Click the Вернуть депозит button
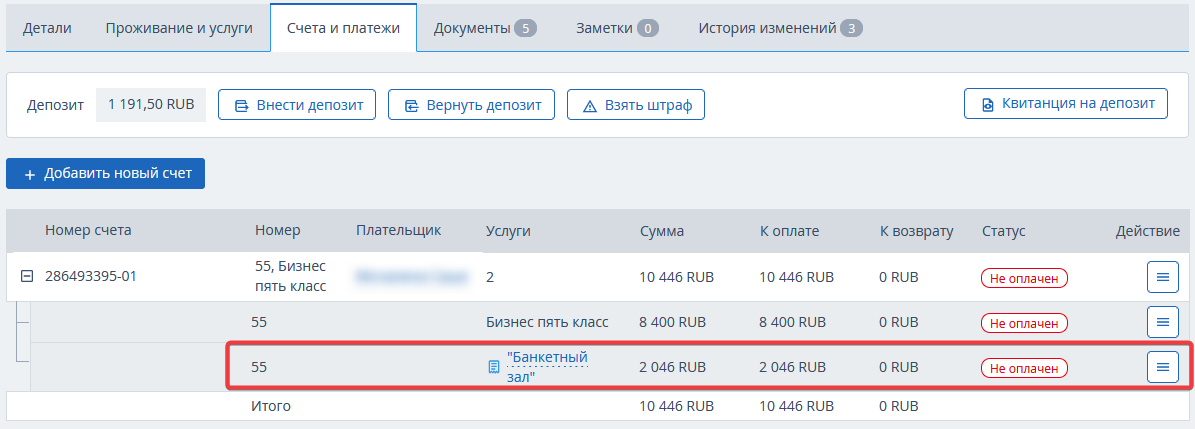Image resolution: width=1195 pixels, height=429 pixels. pos(471,105)
